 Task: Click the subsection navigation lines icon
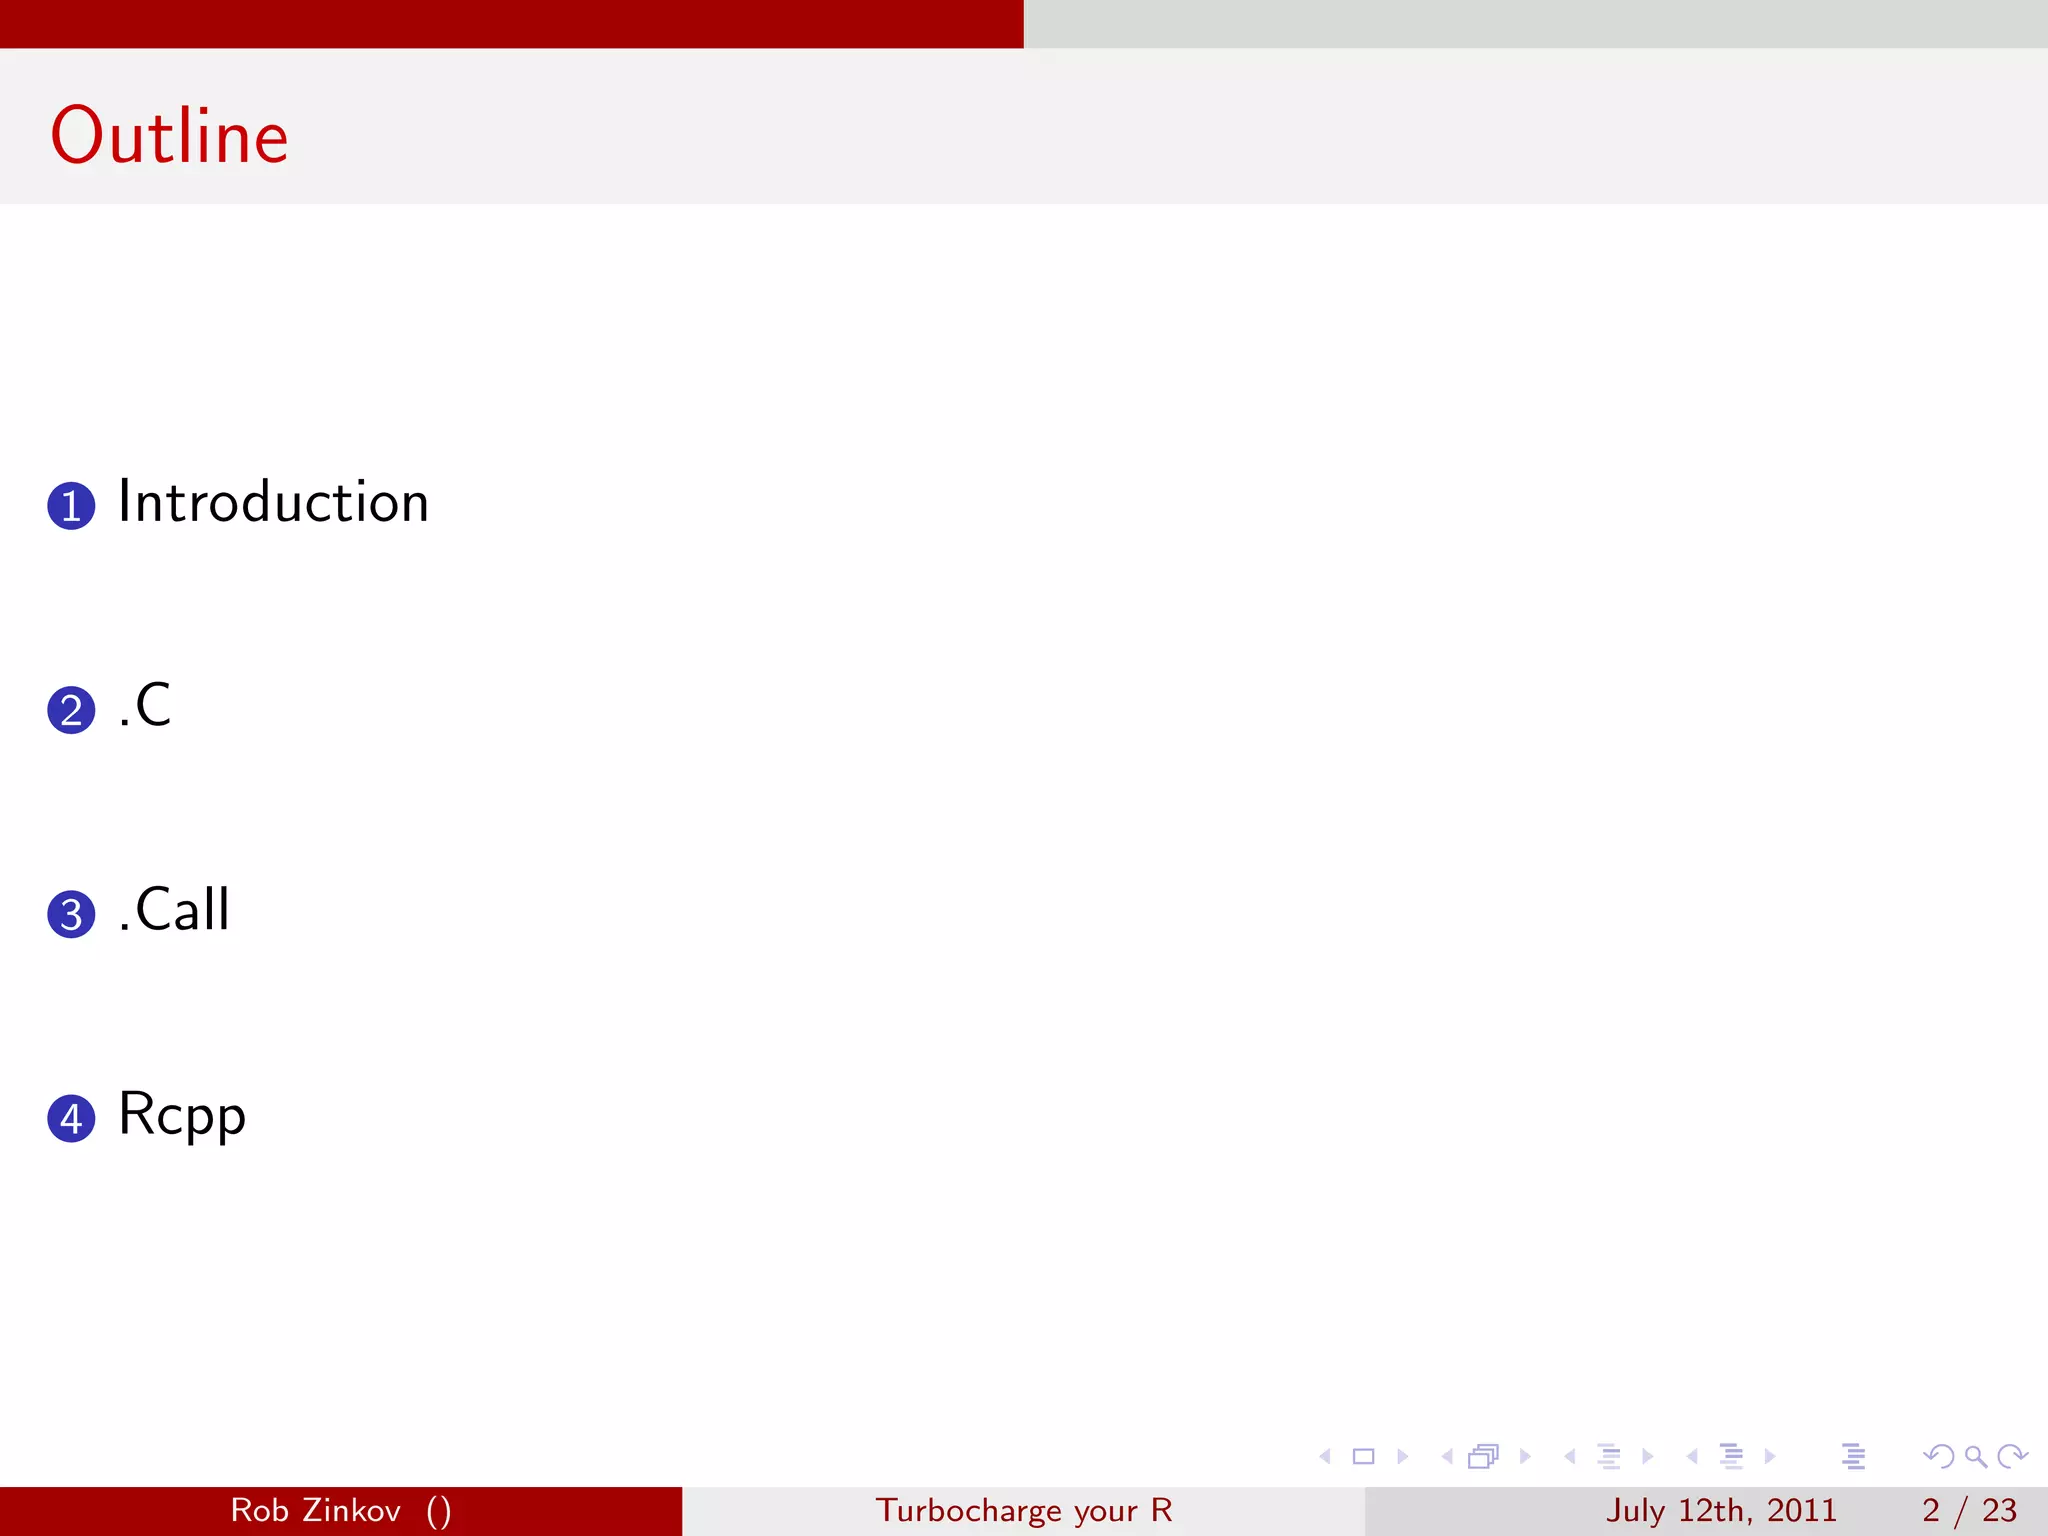click(x=1608, y=1457)
